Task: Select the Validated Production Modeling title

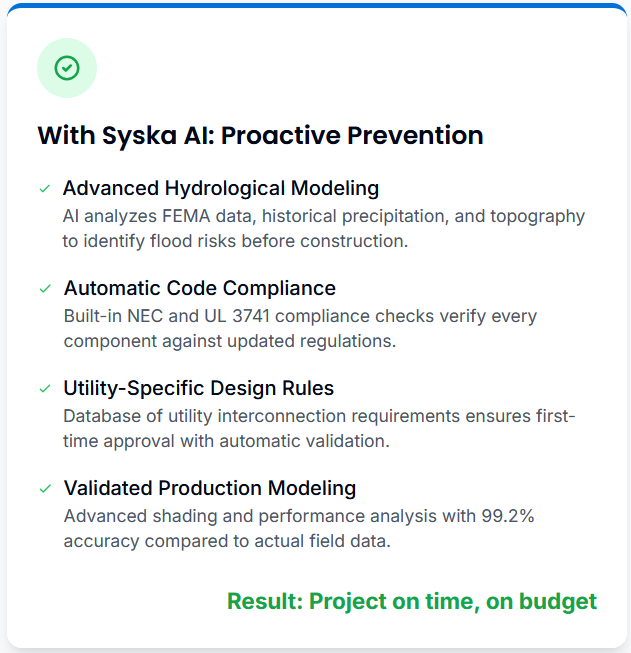Action: [x=209, y=488]
